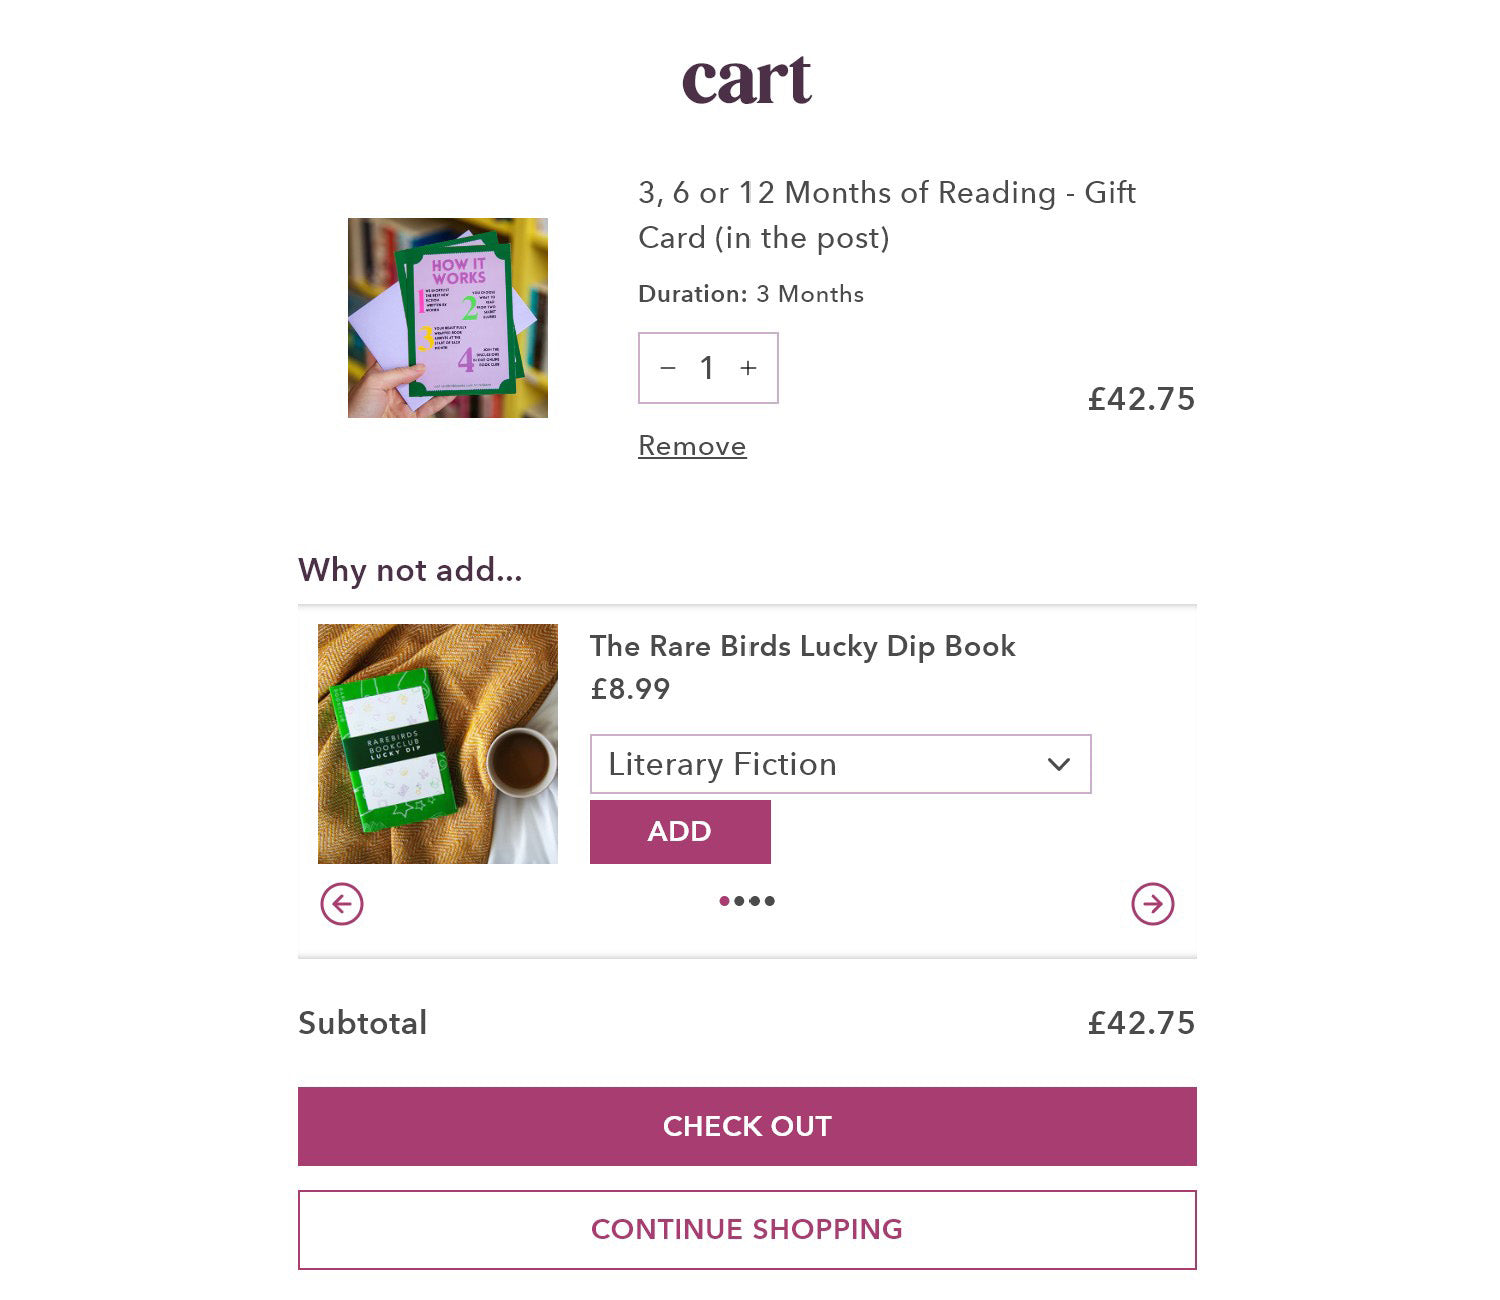The image size is (1500, 1300).
Task: Jump to the second carousel dot
Action: tap(739, 901)
